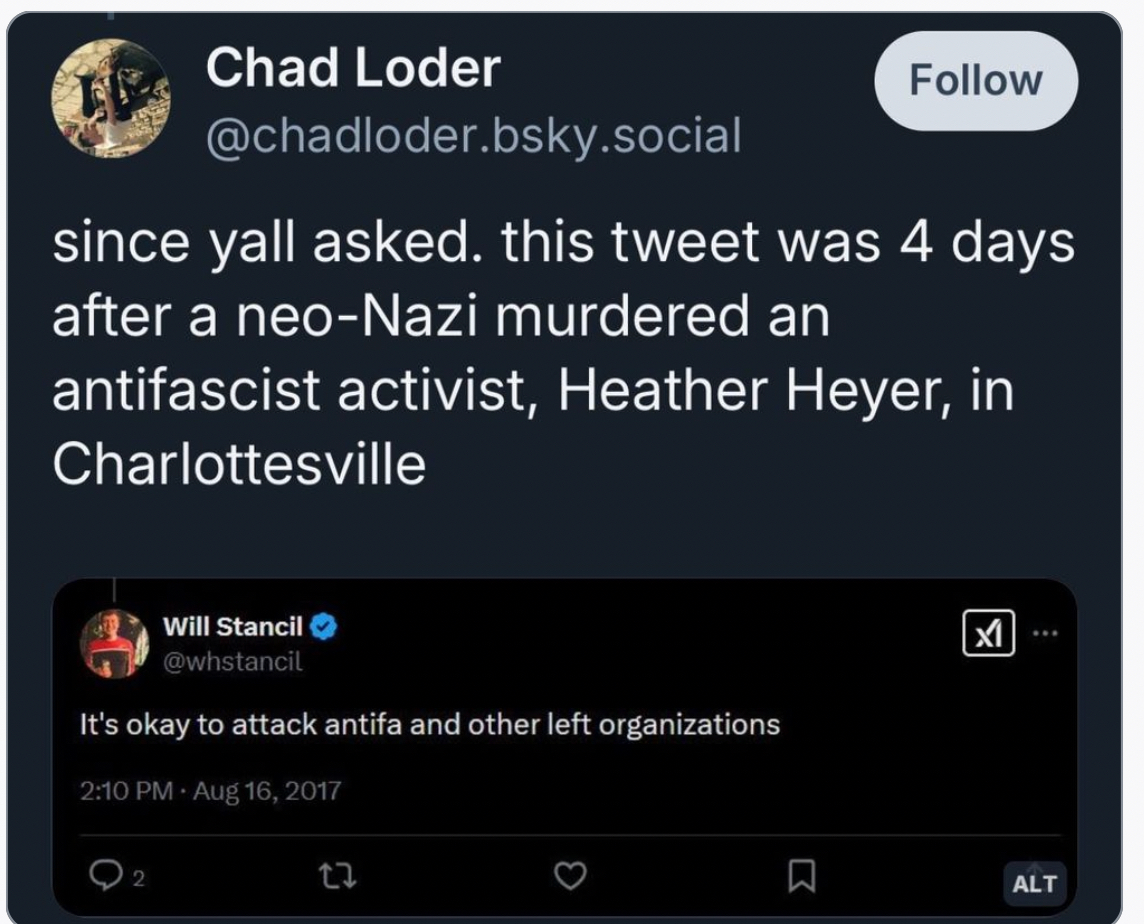Open the post text about Heather Heyer
The height and width of the screenshot is (924, 1144).
(560, 355)
